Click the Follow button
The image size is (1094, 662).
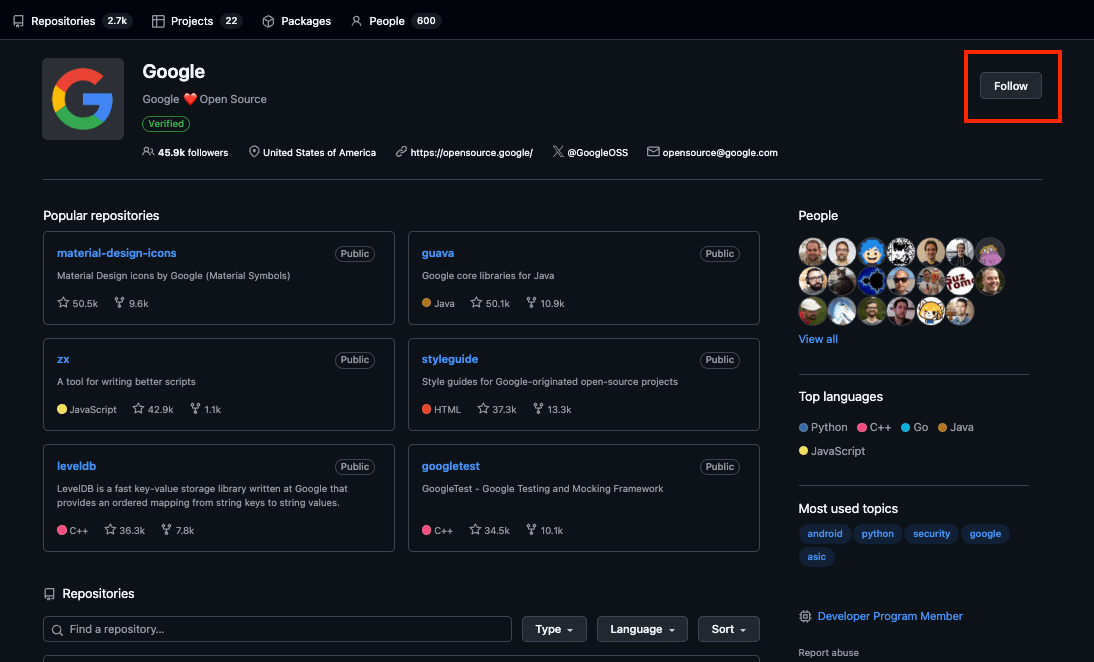click(x=1010, y=86)
